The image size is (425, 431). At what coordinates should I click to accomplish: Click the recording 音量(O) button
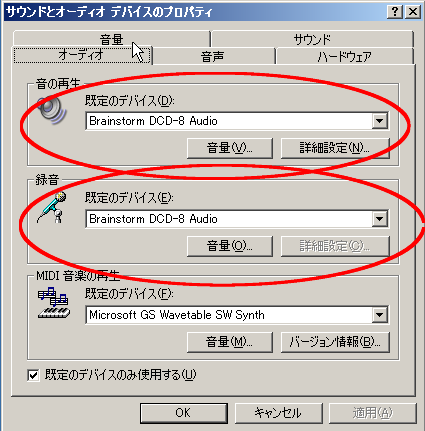pos(230,246)
